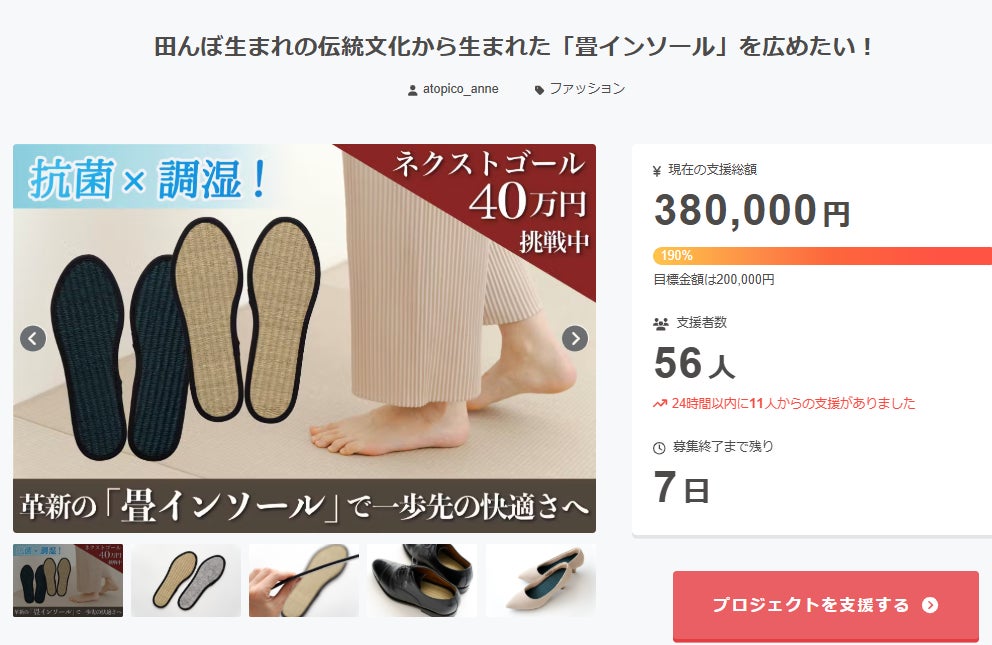The image size is (992, 645).
Task: Click the 24時間以内に11人 support notice
Action: [793, 403]
